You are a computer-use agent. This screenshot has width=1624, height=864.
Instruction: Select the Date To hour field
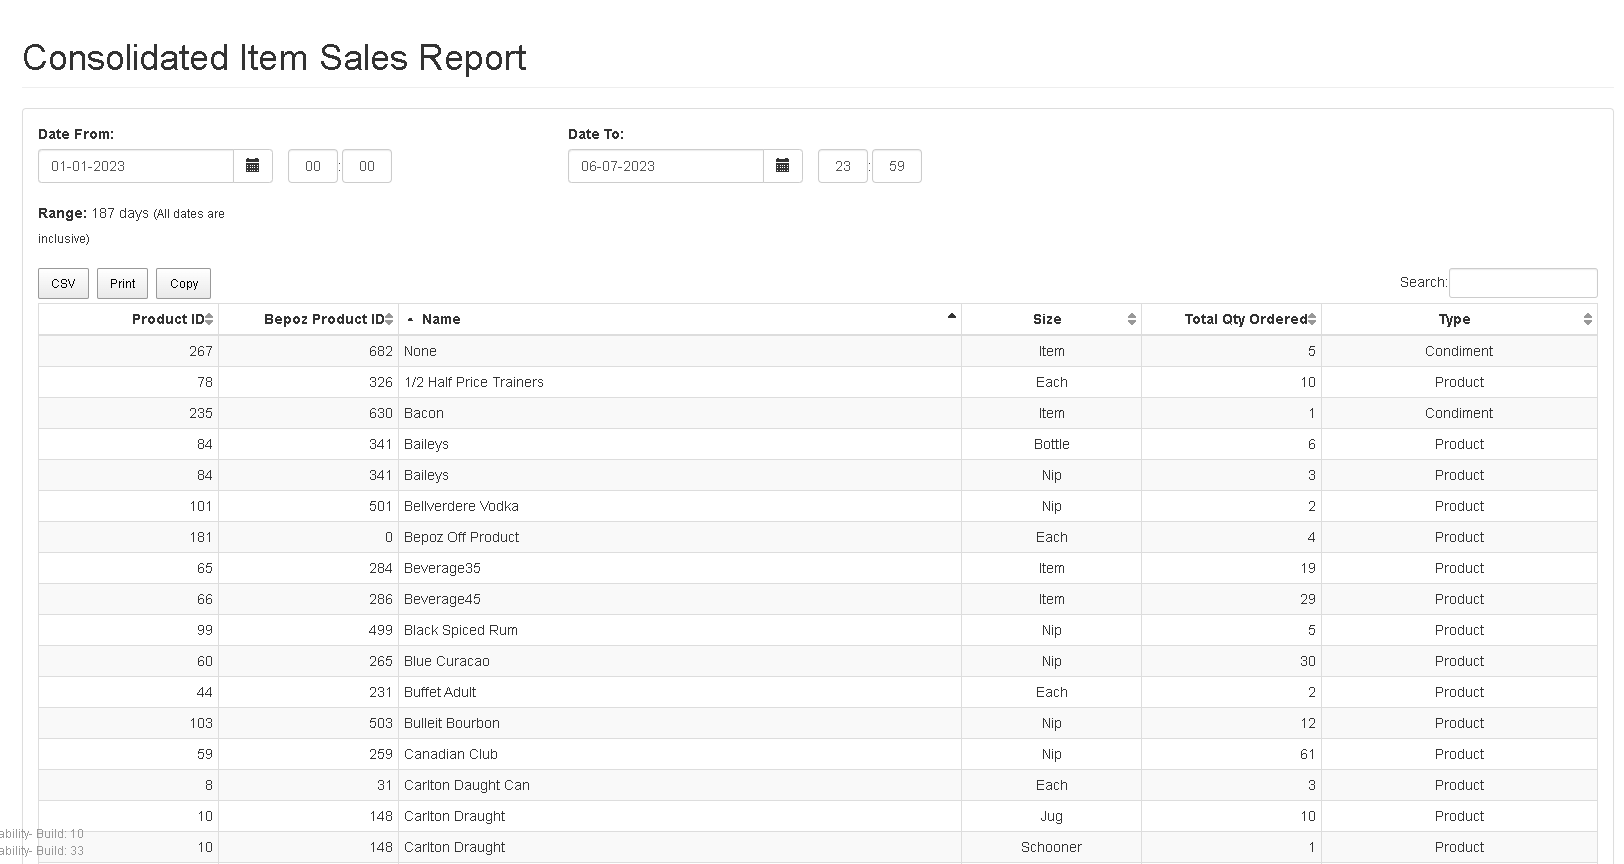(843, 166)
